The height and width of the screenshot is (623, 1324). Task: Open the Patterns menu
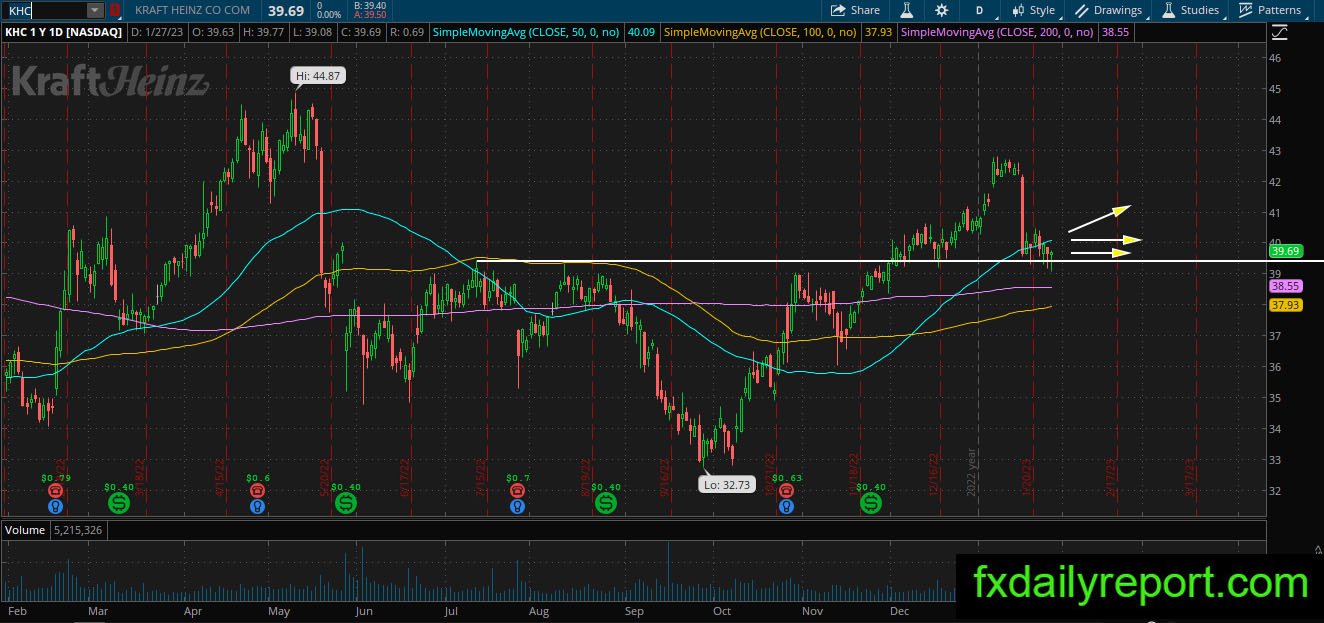pos(1270,10)
